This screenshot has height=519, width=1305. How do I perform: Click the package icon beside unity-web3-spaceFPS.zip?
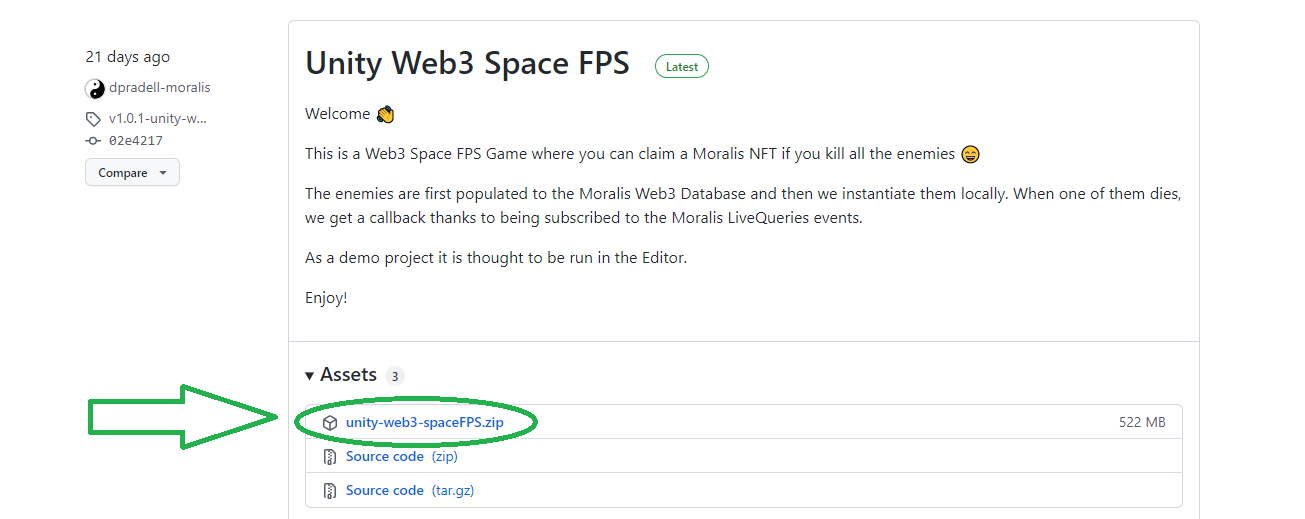(x=330, y=423)
